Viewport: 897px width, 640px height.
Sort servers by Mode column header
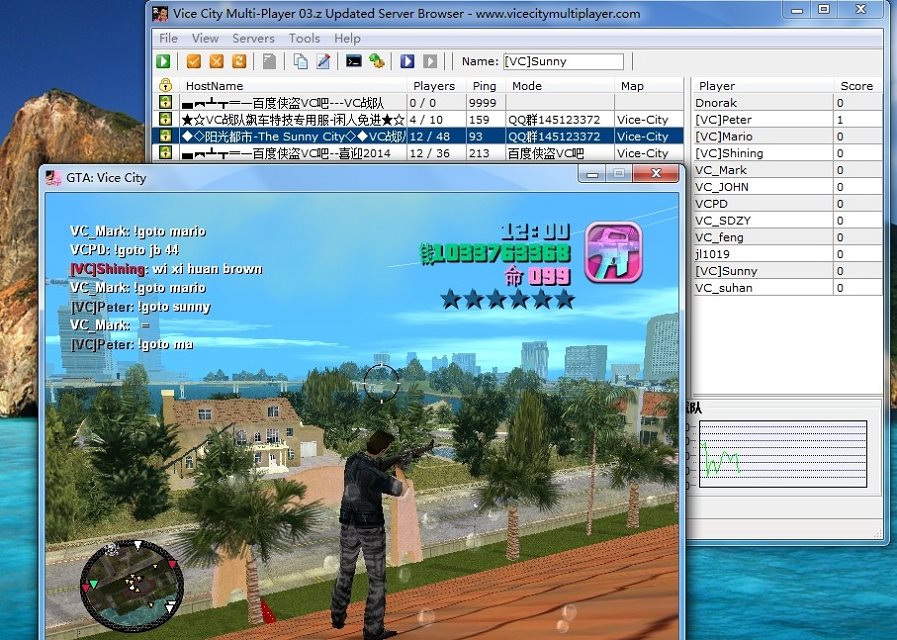pyautogui.click(x=560, y=86)
